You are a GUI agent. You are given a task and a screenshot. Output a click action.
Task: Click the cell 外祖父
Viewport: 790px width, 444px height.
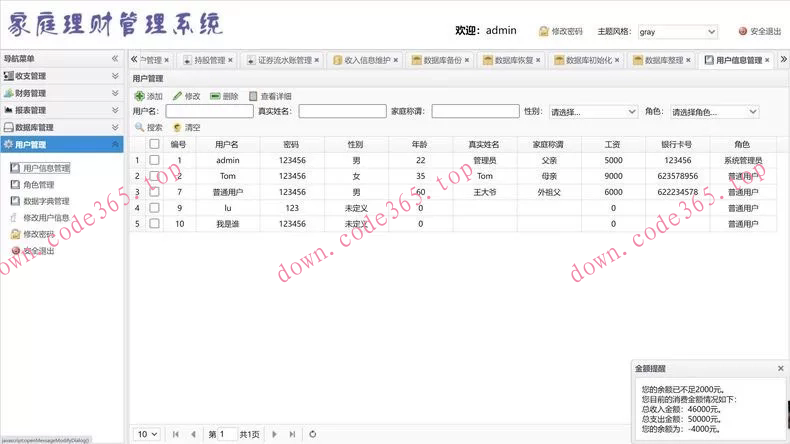(549, 192)
